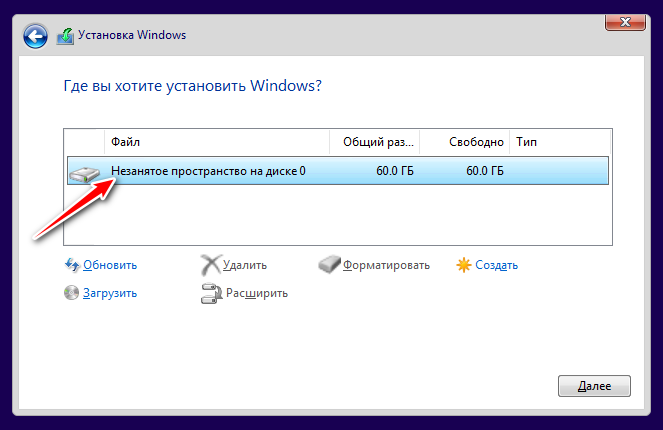The height and width of the screenshot is (430, 663).
Task: Click the Общий размер column header
Action: pos(374,142)
